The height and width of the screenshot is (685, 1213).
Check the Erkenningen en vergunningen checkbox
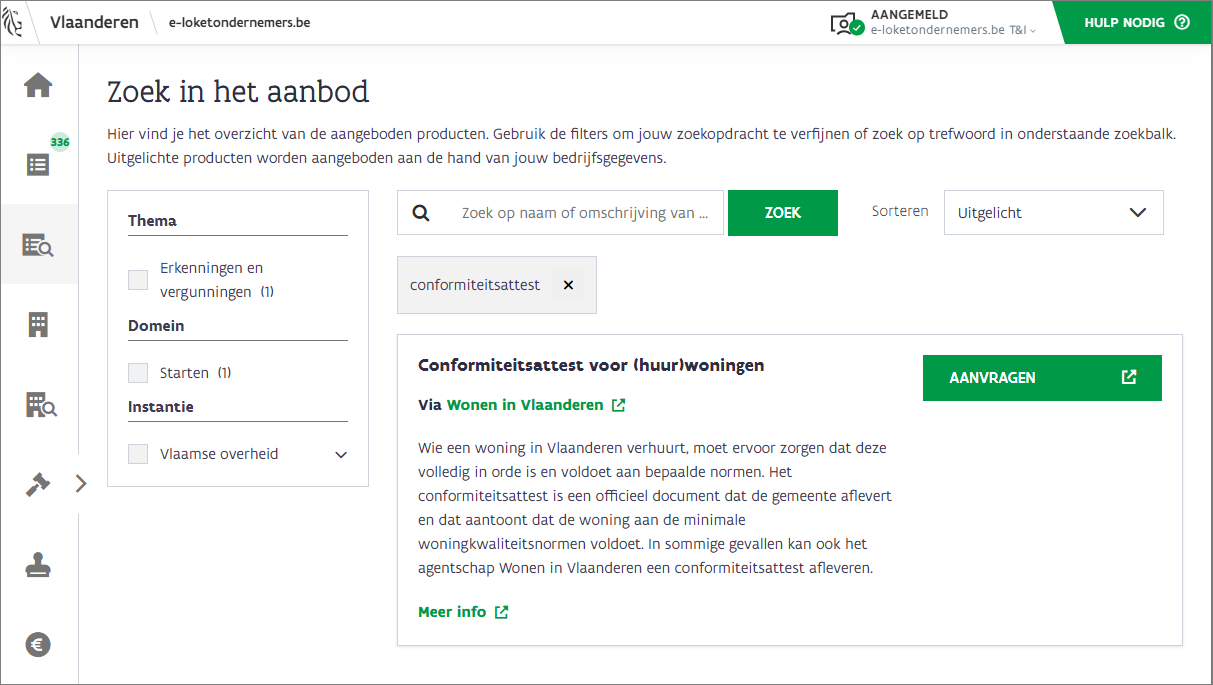click(138, 280)
